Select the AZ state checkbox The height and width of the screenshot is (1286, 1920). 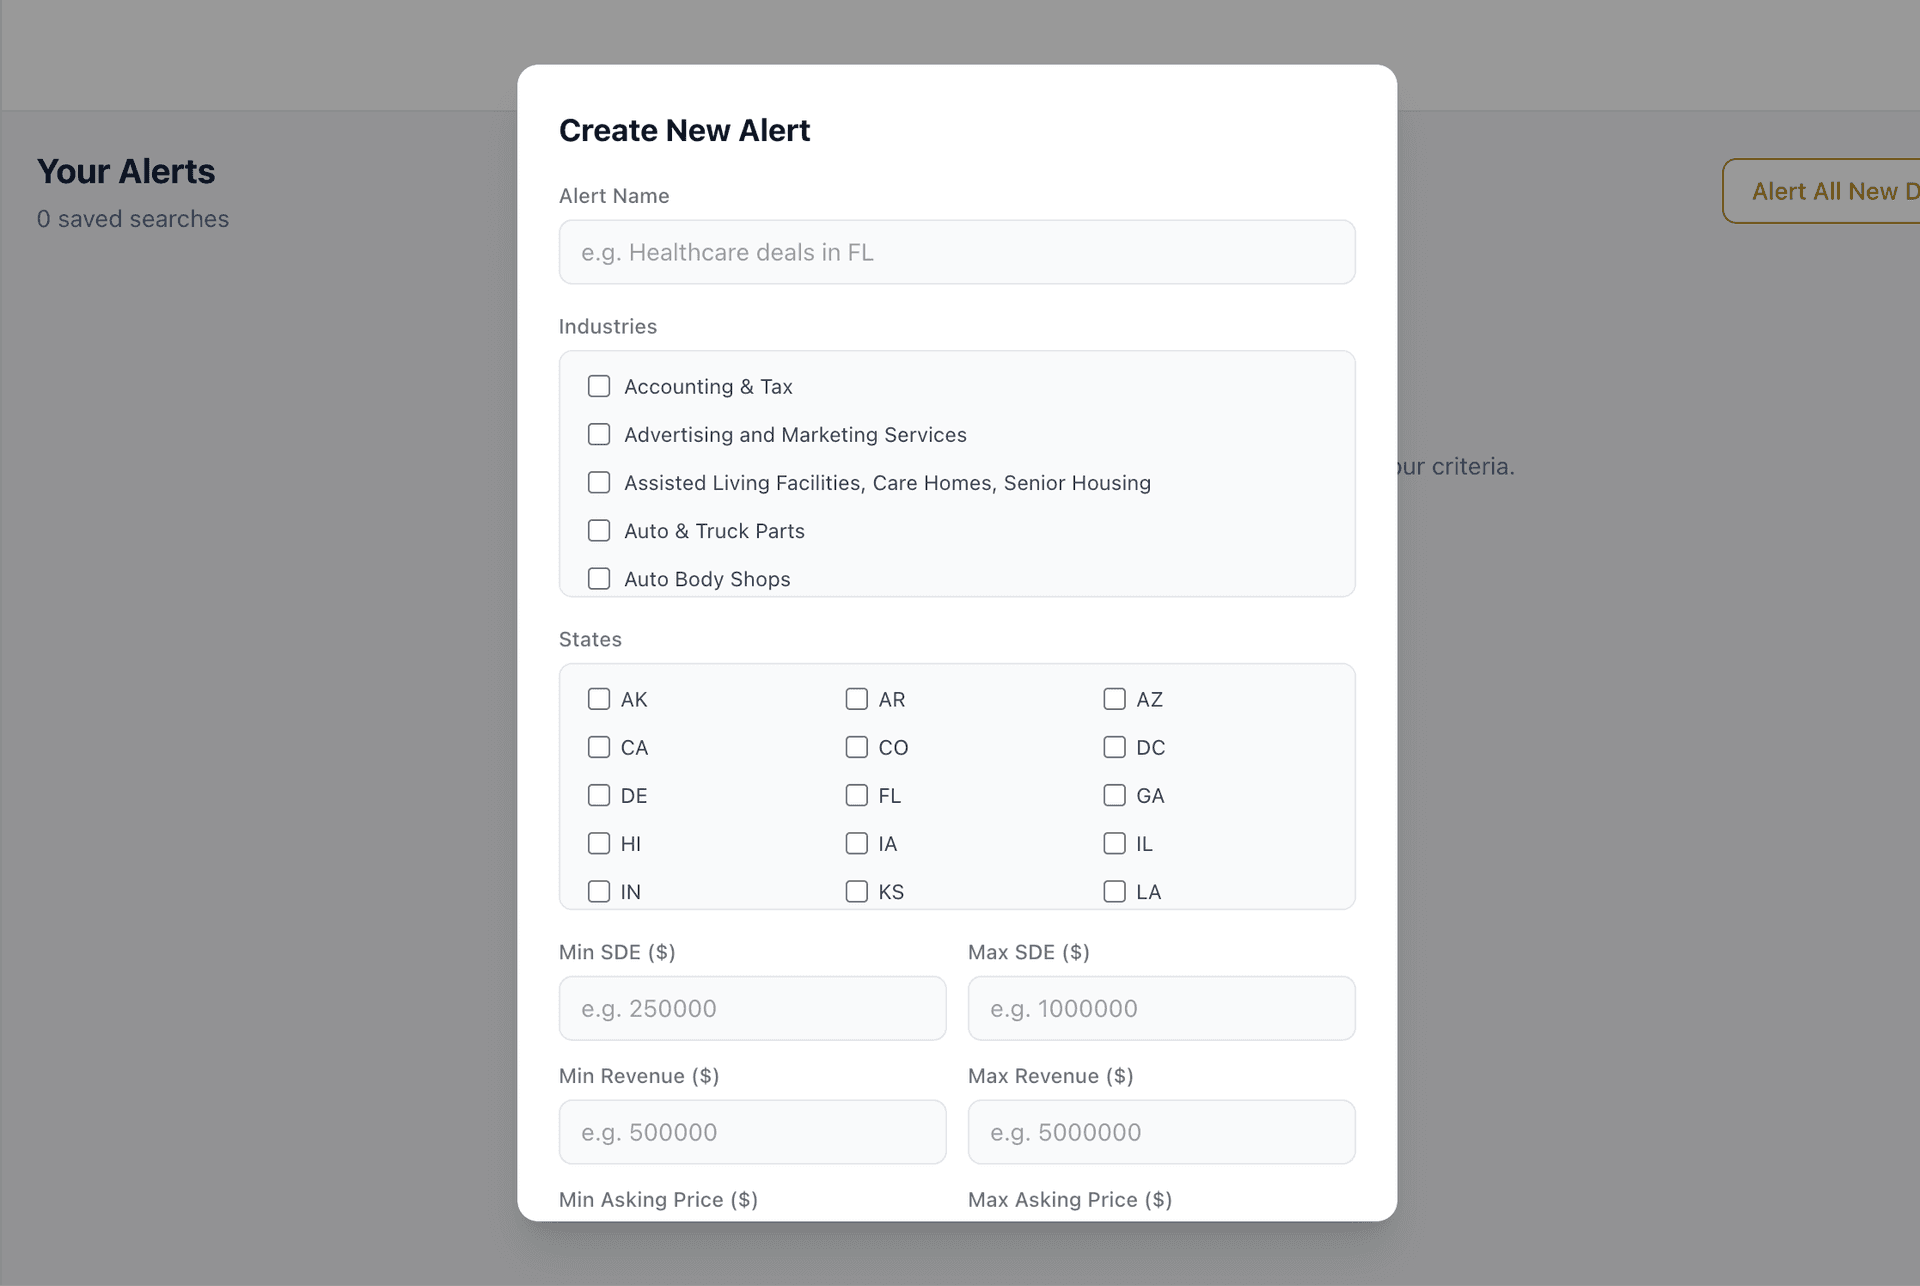[x=1114, y=699]
